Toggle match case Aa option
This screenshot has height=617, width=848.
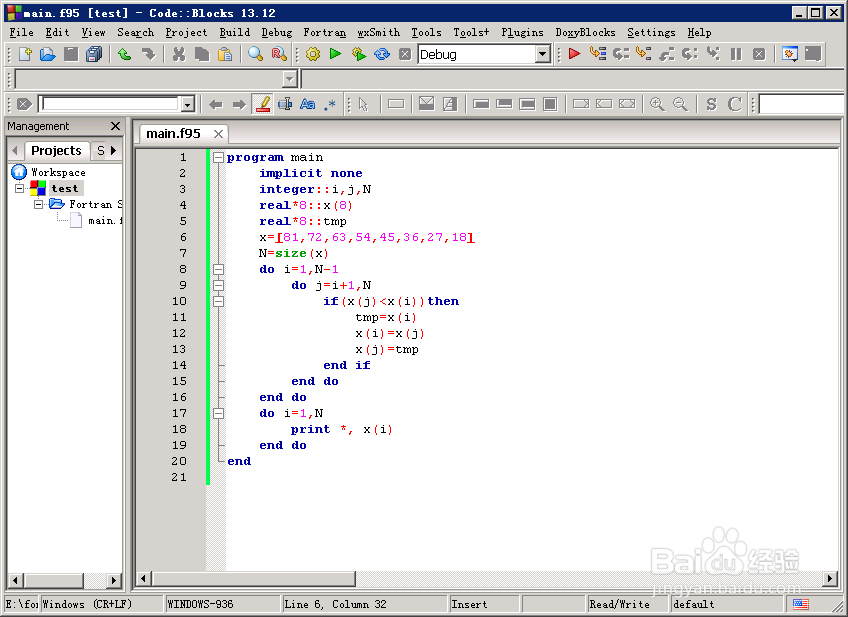pos(308,104)
